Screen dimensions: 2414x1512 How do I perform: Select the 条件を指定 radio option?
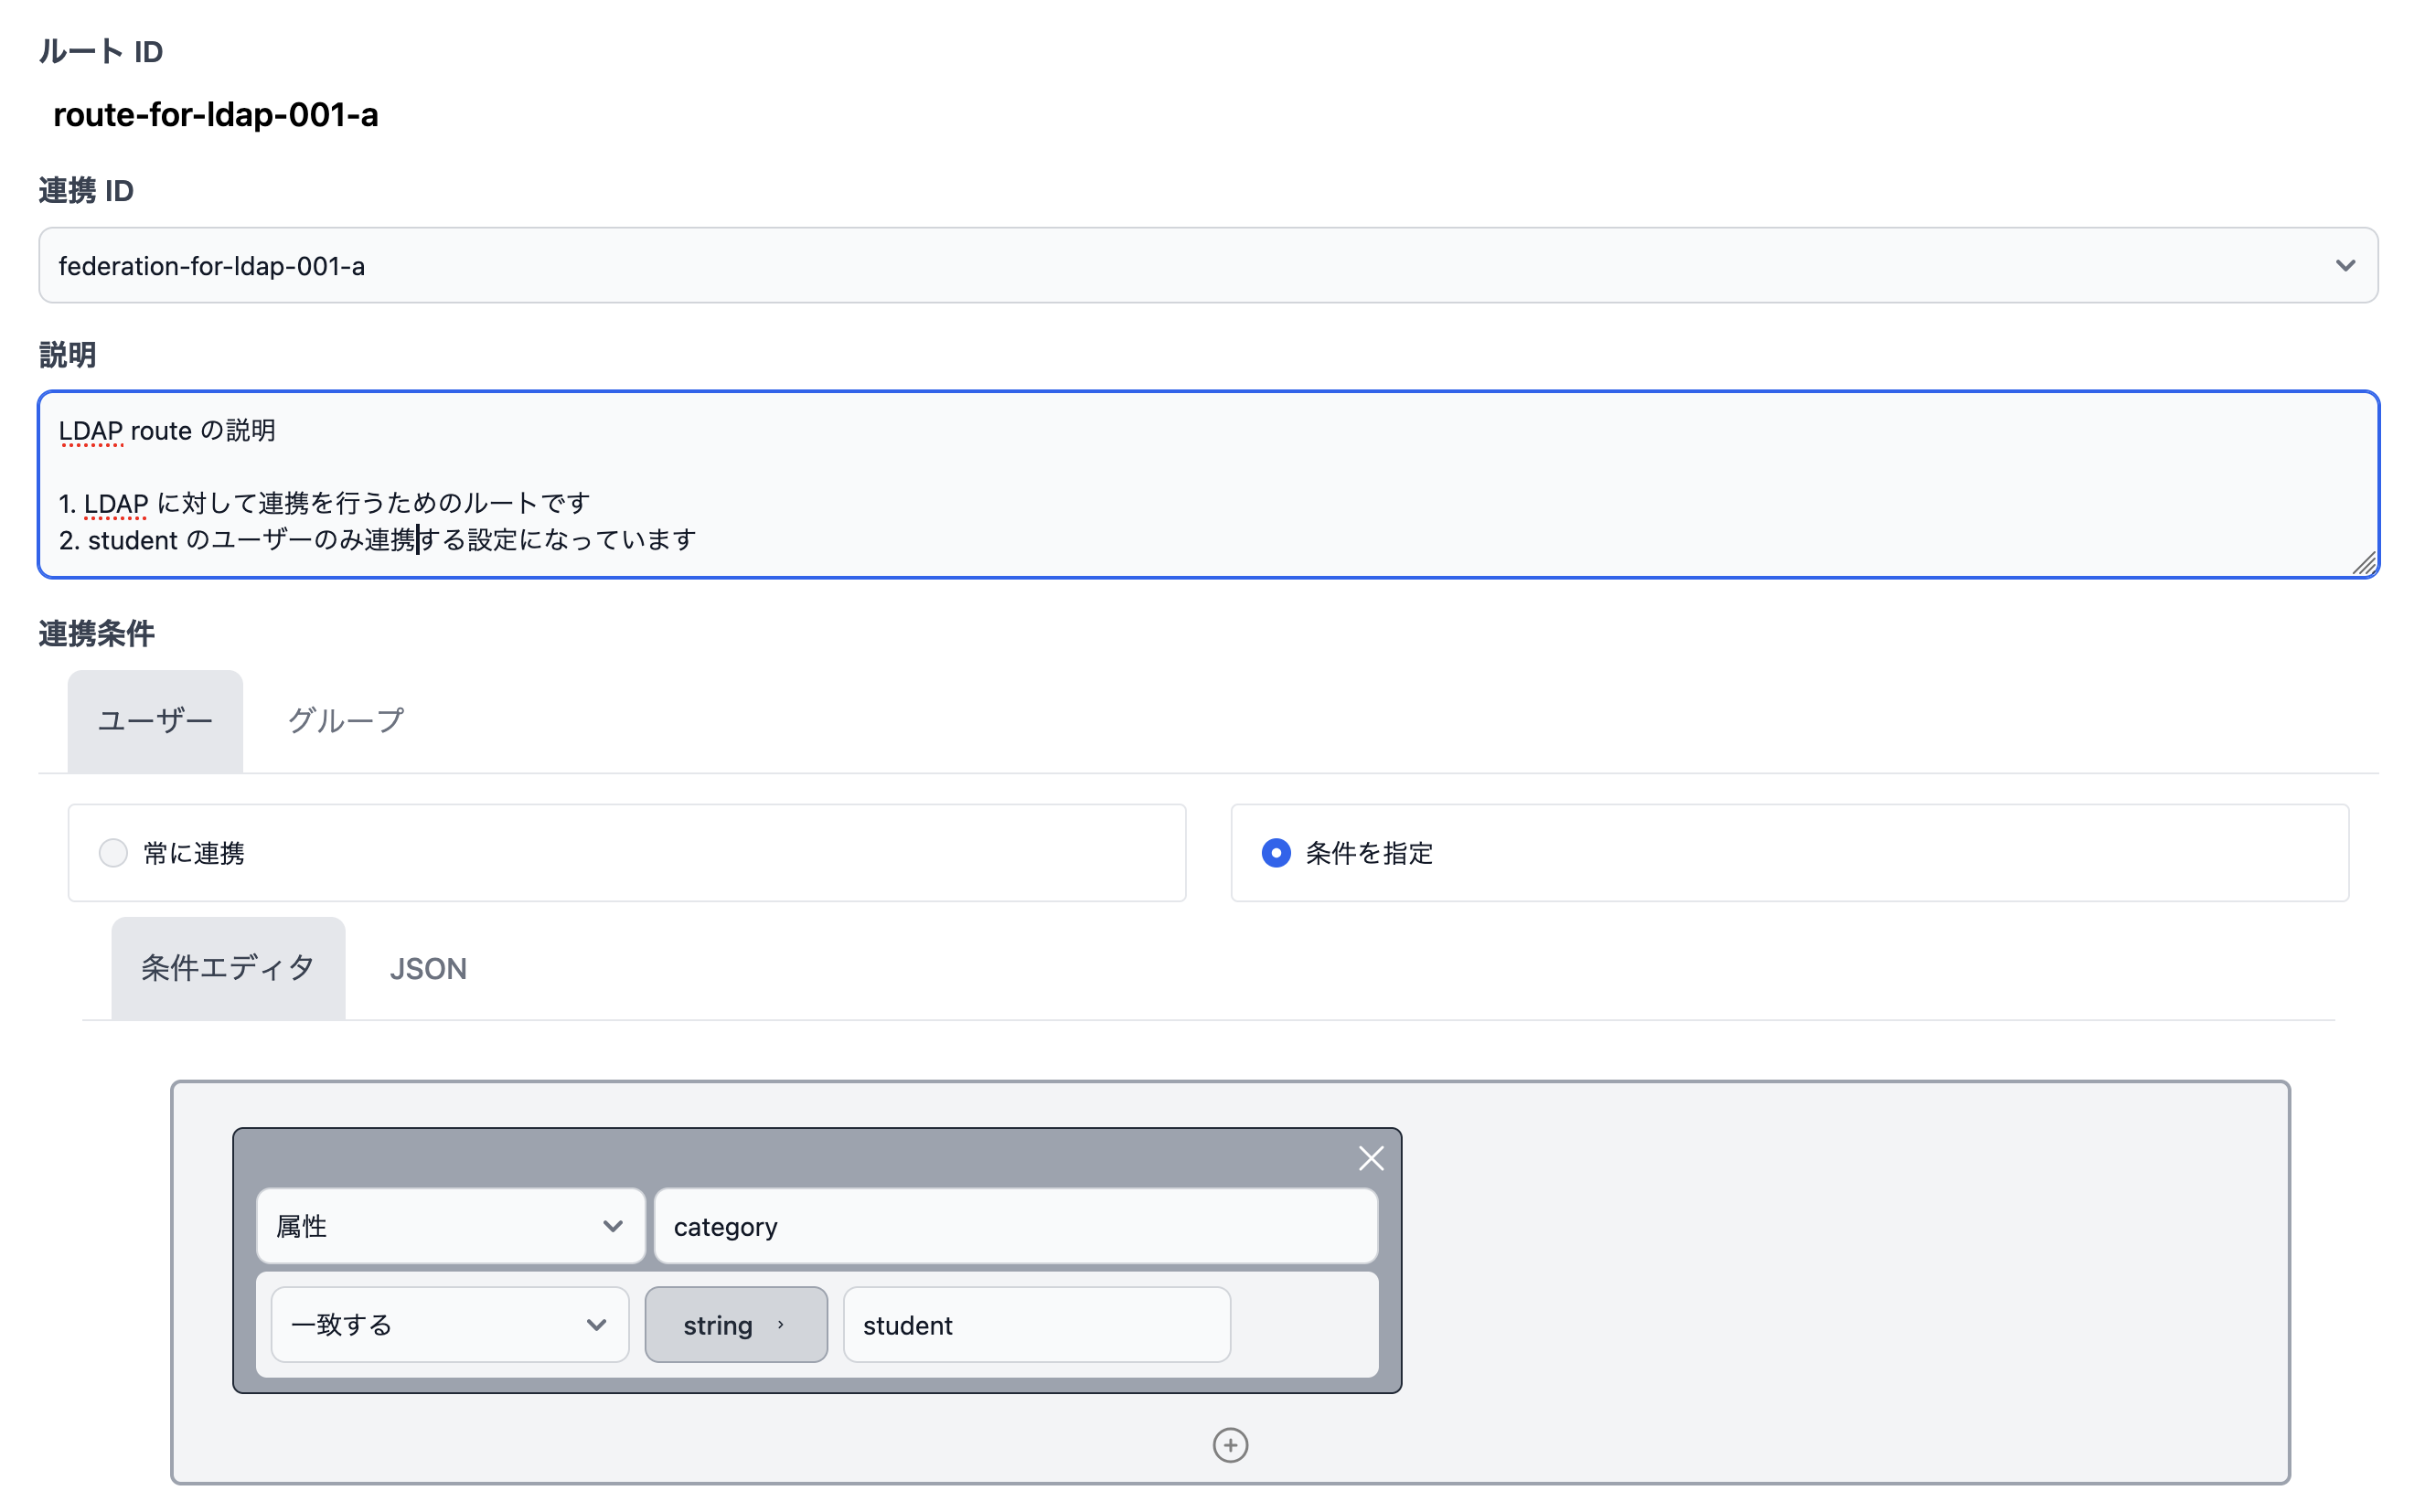(1276, 853)
